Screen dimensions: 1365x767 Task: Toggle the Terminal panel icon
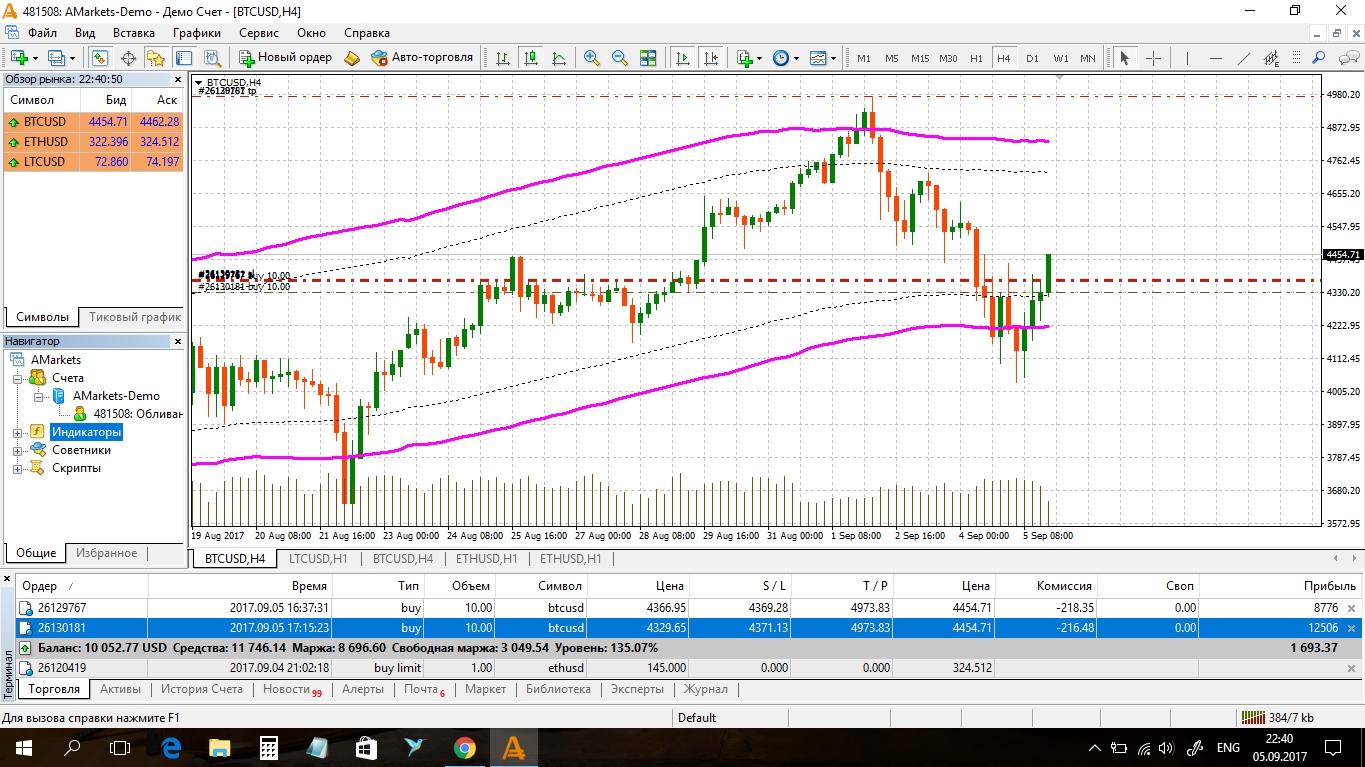tap(184, 58)
